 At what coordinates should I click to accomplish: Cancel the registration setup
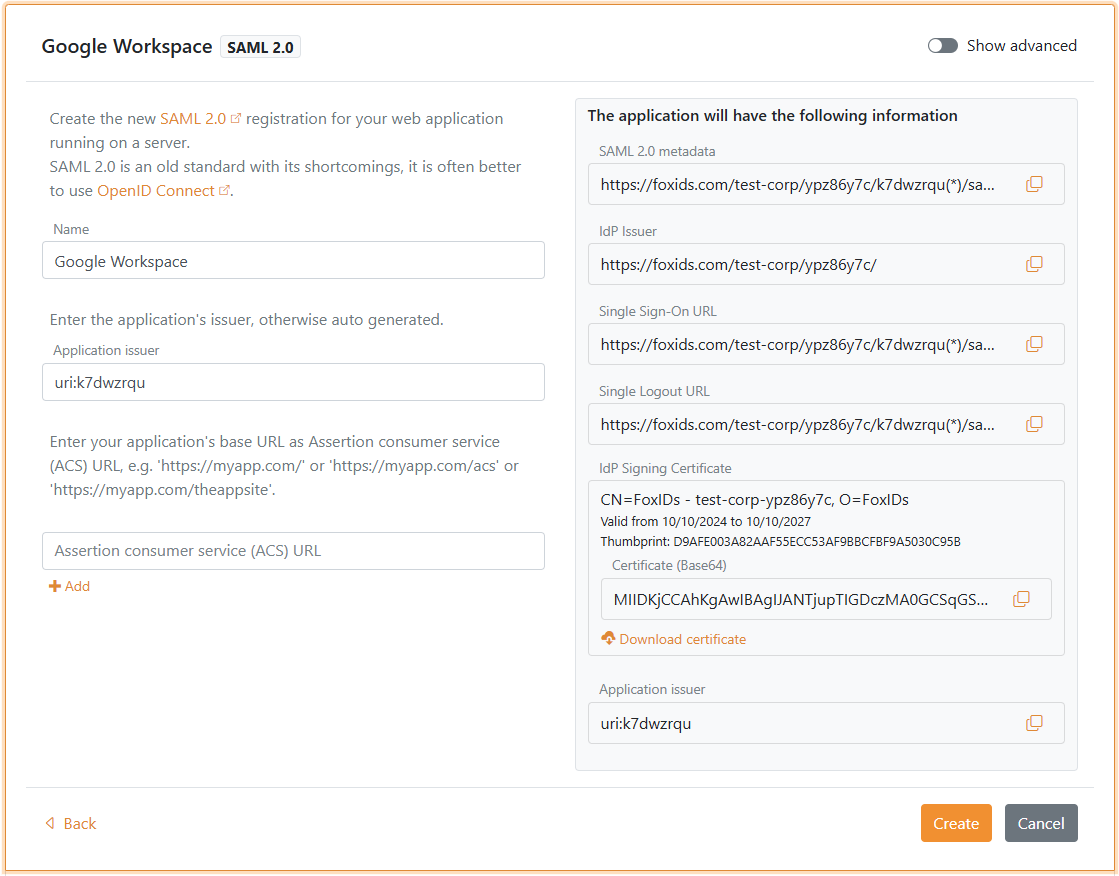[x=1041, y=823]
